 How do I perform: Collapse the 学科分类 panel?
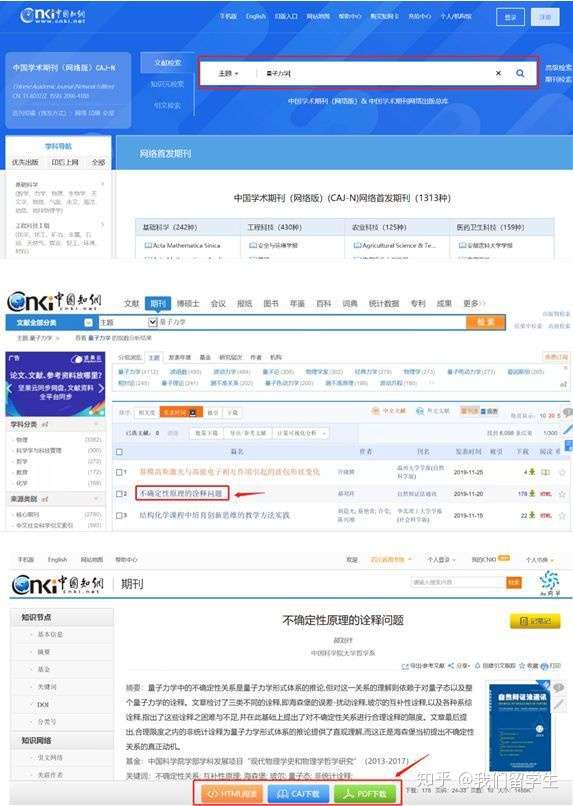96,425
